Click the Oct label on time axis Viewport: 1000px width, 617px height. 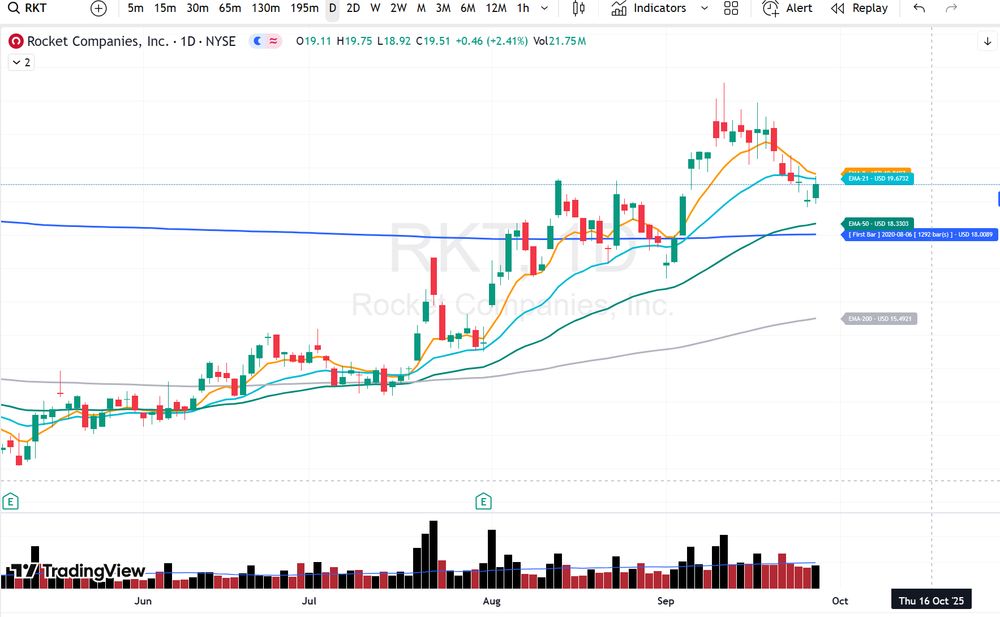[x=840, y=601]
